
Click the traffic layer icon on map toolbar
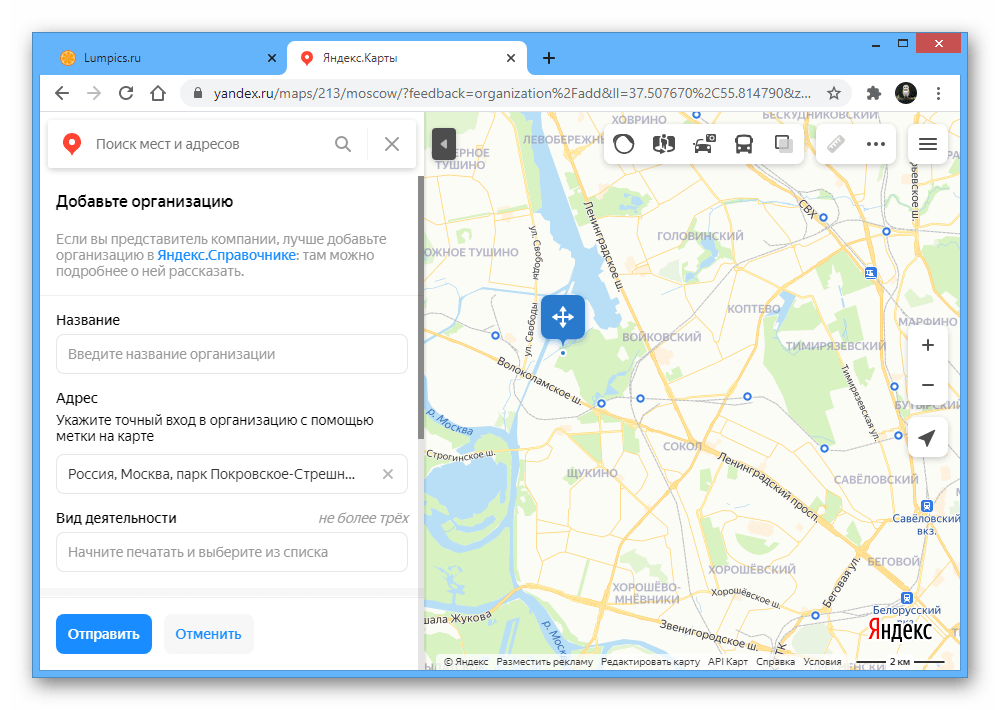[x=623, y=144]
